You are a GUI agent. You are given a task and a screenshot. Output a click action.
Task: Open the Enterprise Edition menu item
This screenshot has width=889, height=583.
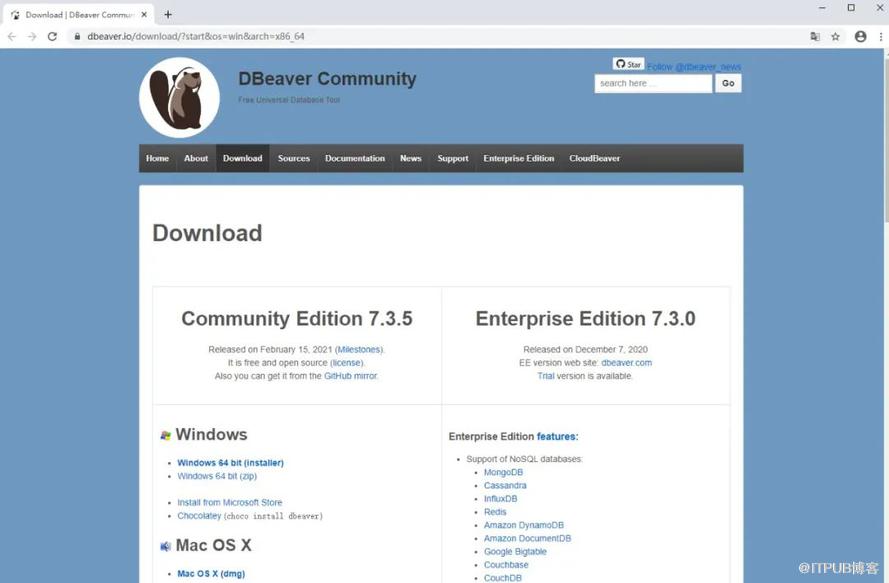coord(519,158)
